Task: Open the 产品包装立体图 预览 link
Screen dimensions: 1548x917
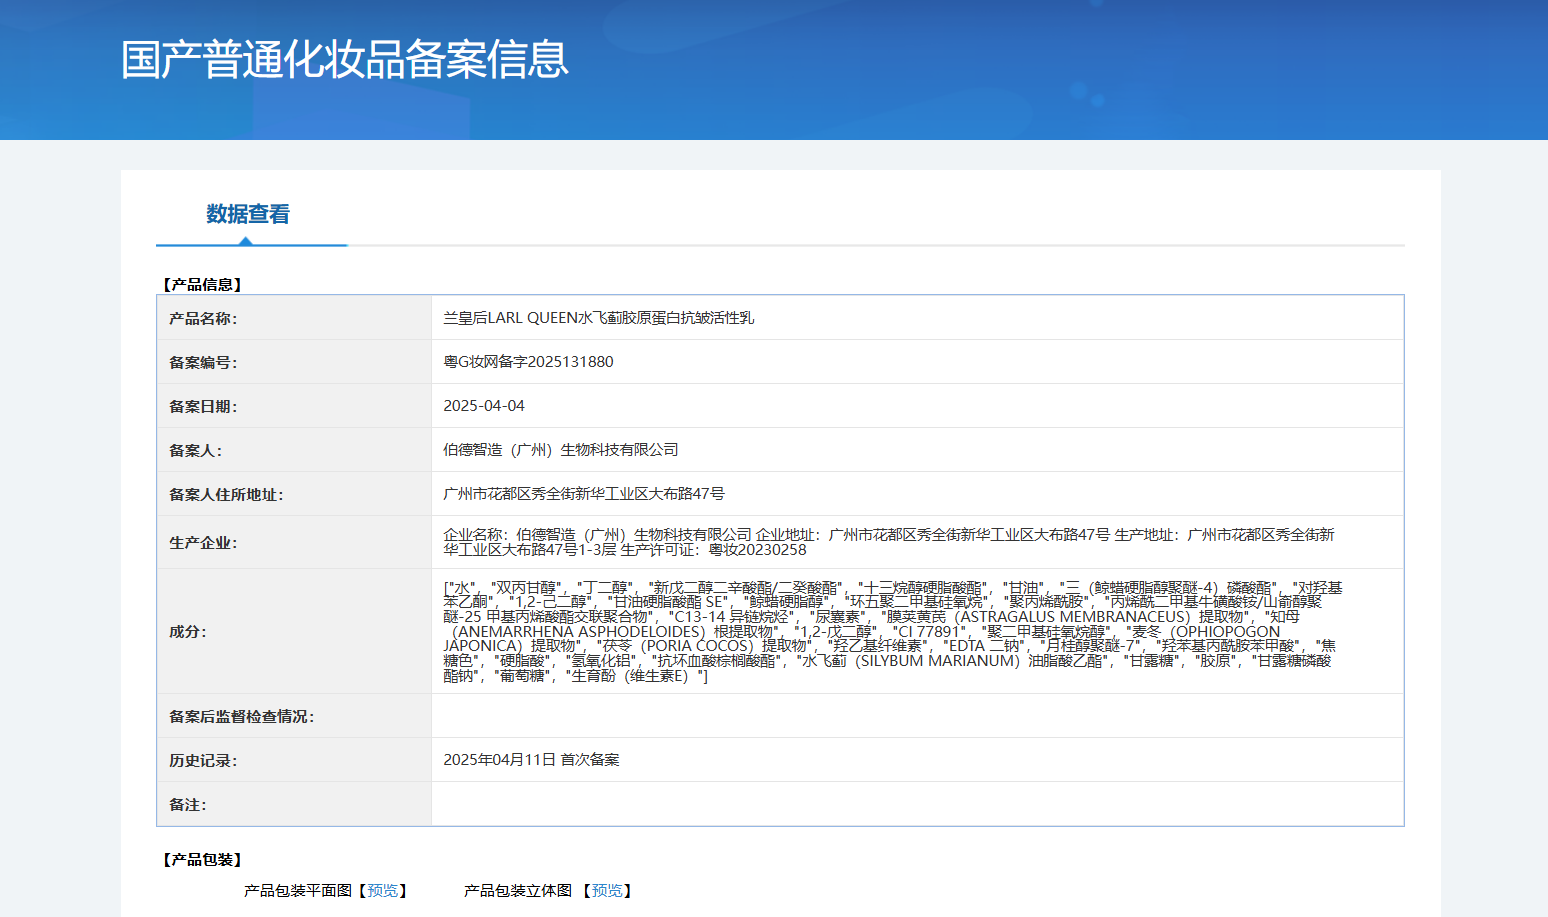Action: pos(607,890)
